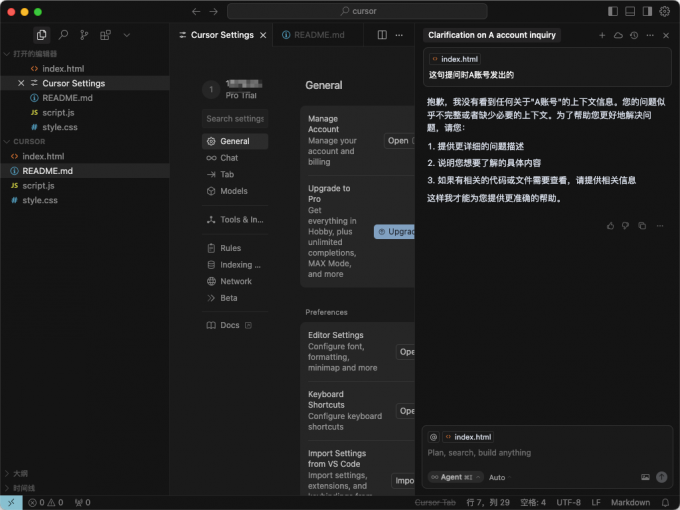Select the General settings section
The image size is (680, 510).
click(235, 141)
